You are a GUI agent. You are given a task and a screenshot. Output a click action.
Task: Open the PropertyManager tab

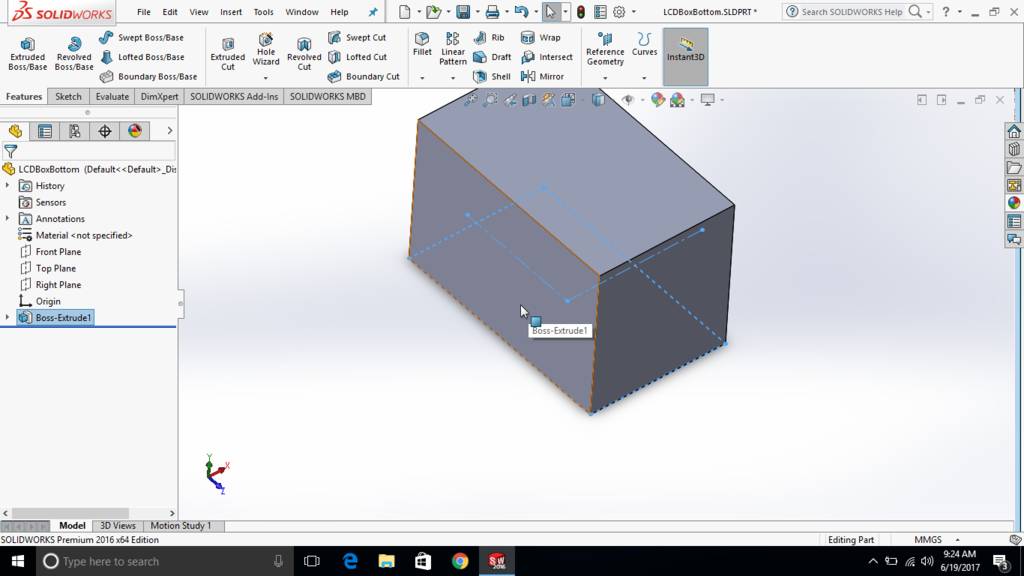click(x=45, y=131)
